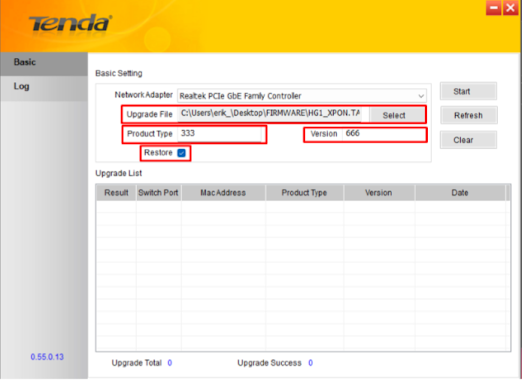
Task: Click the Version column header in list
Action: pos(379,193)
